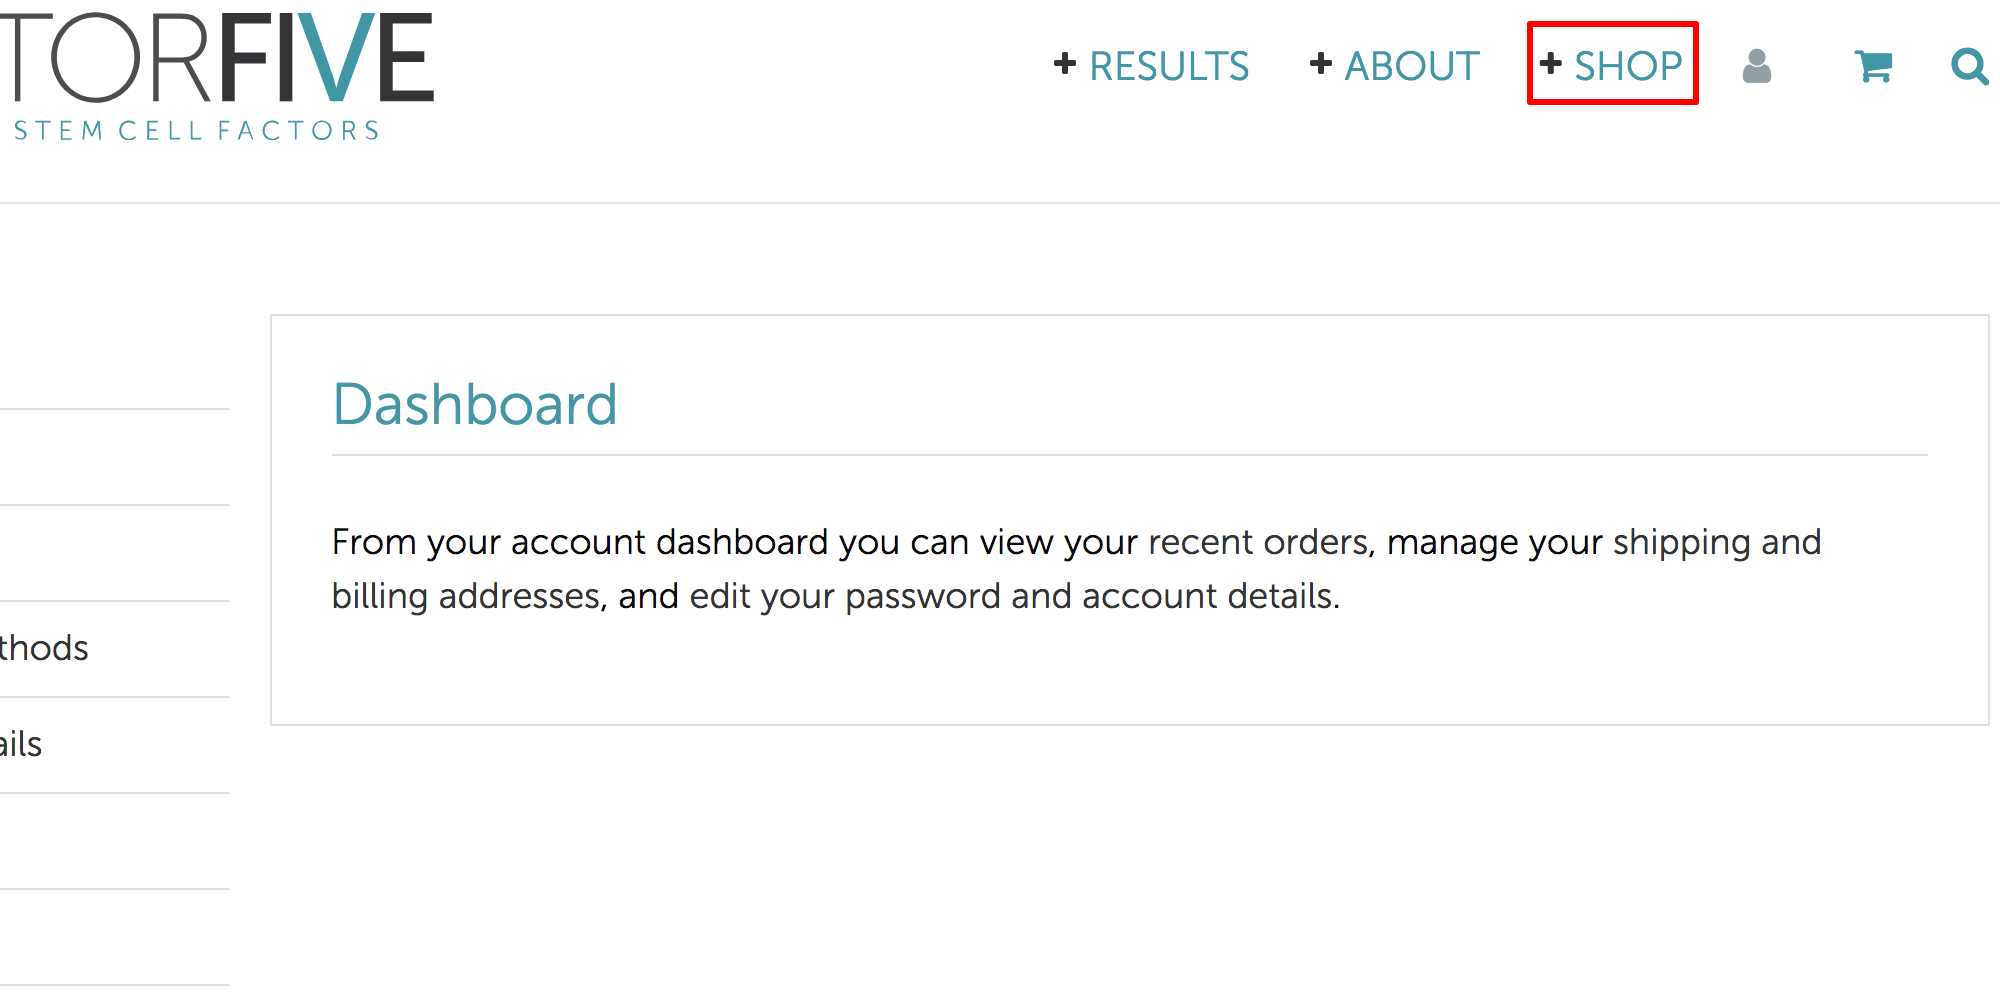Open the shopping cart icon
The height and width of the screenshot is (1000, 2000).
tap(1873, 66)
